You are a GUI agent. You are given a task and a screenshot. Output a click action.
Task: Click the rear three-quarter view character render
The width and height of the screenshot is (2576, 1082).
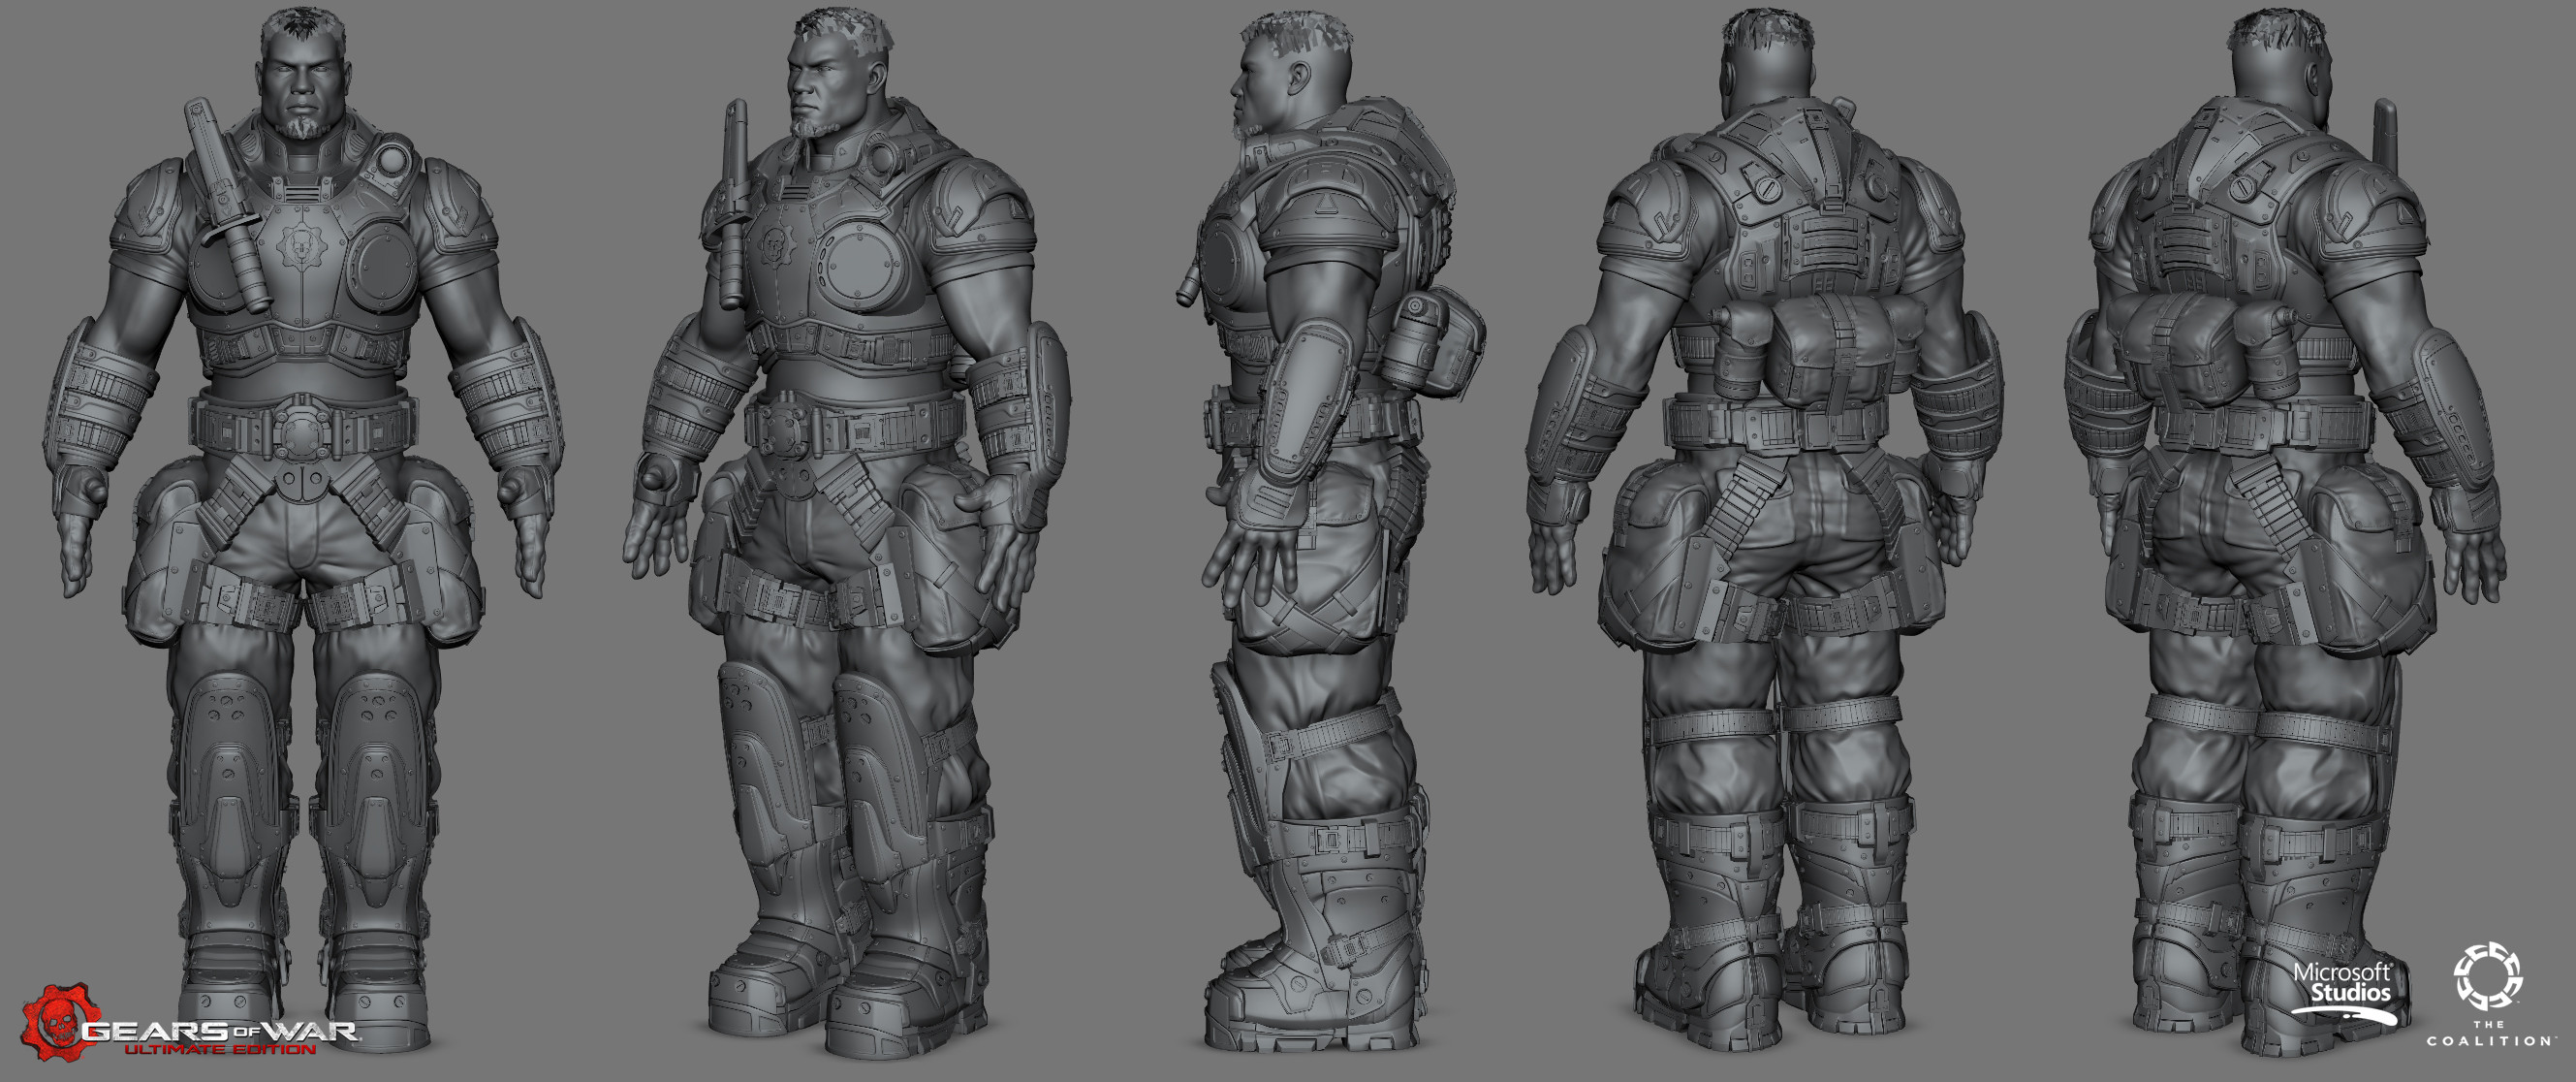point(2285,530)
